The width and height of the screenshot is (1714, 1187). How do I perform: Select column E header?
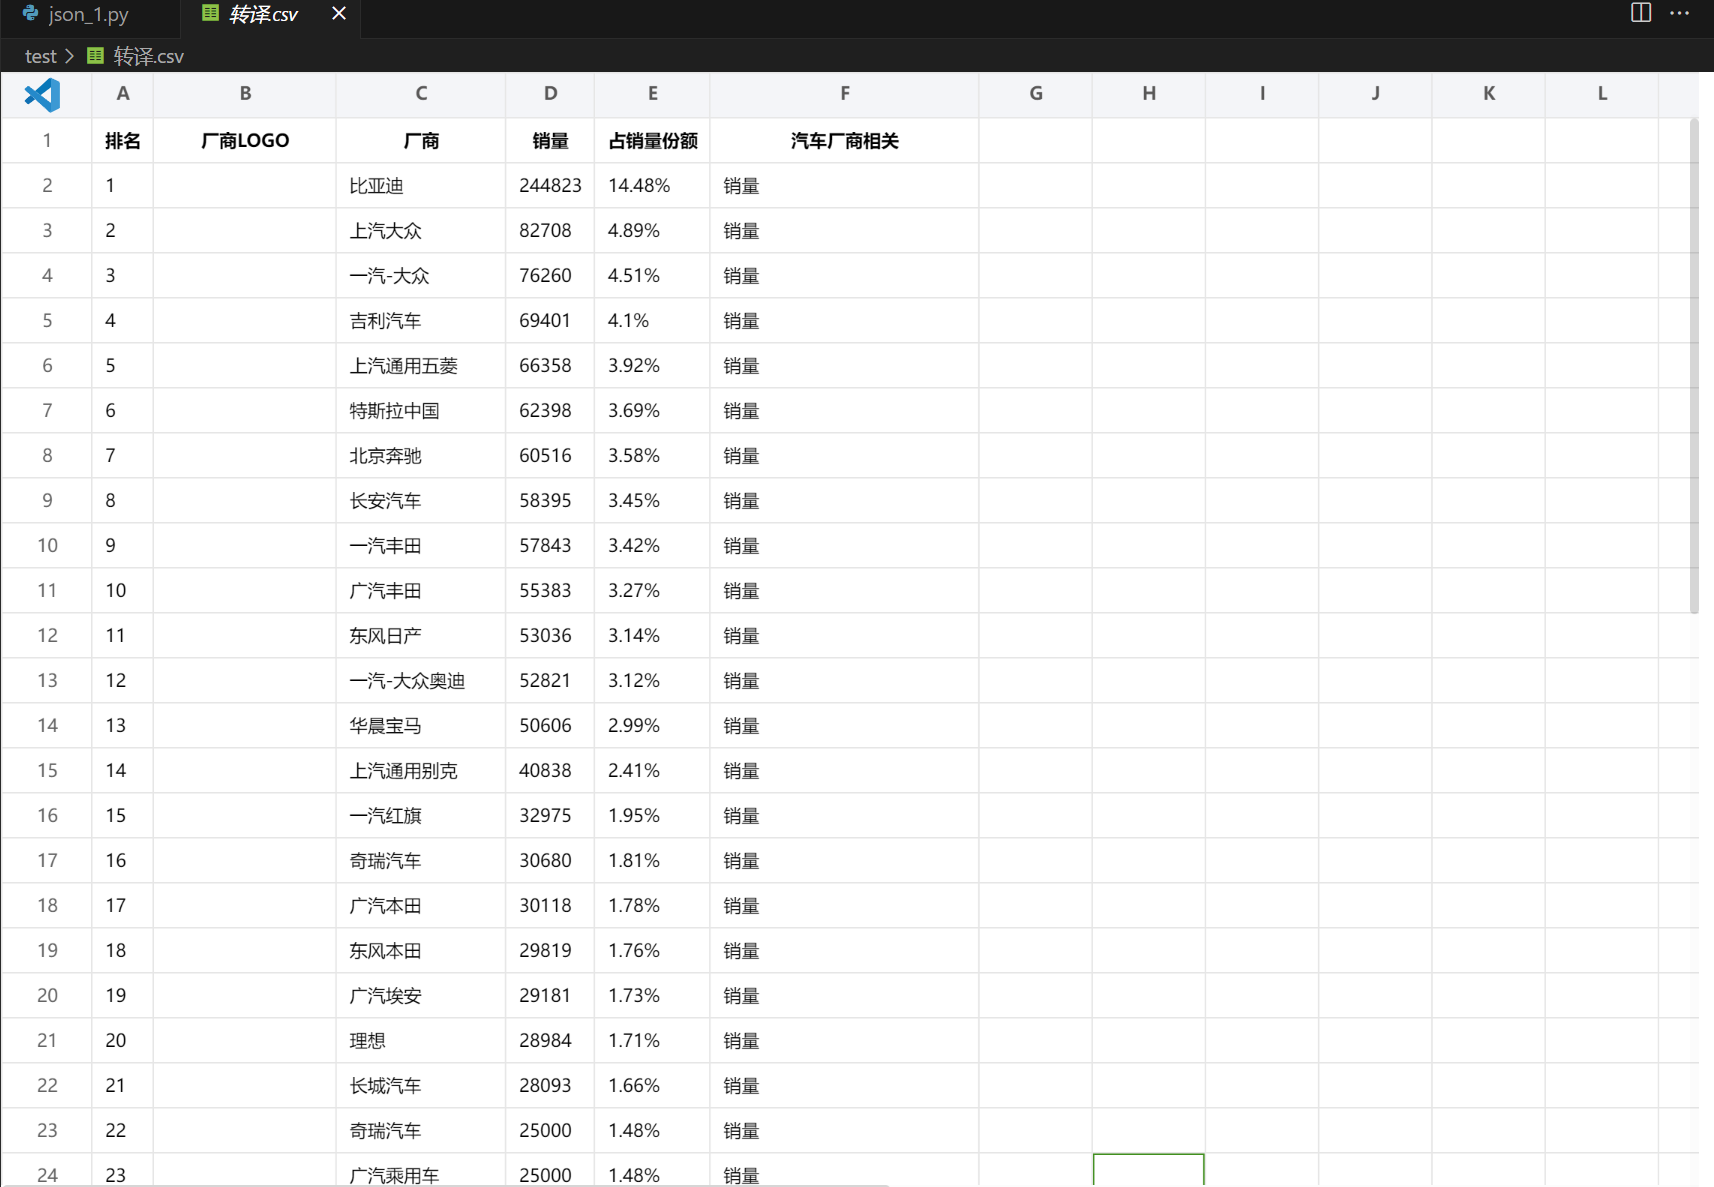click(x=652, y=94)
